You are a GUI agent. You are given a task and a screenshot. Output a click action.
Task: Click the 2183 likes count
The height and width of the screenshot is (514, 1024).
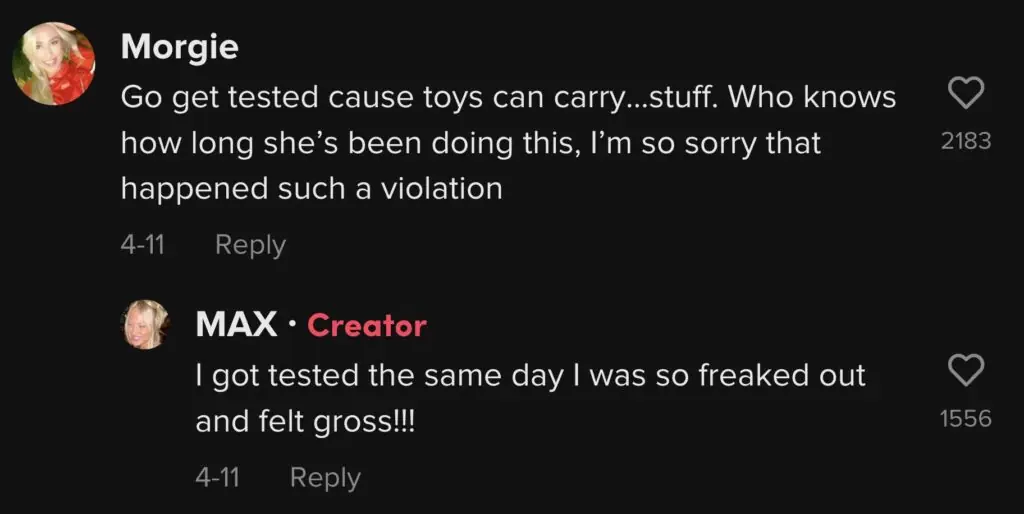pos(965,141)
